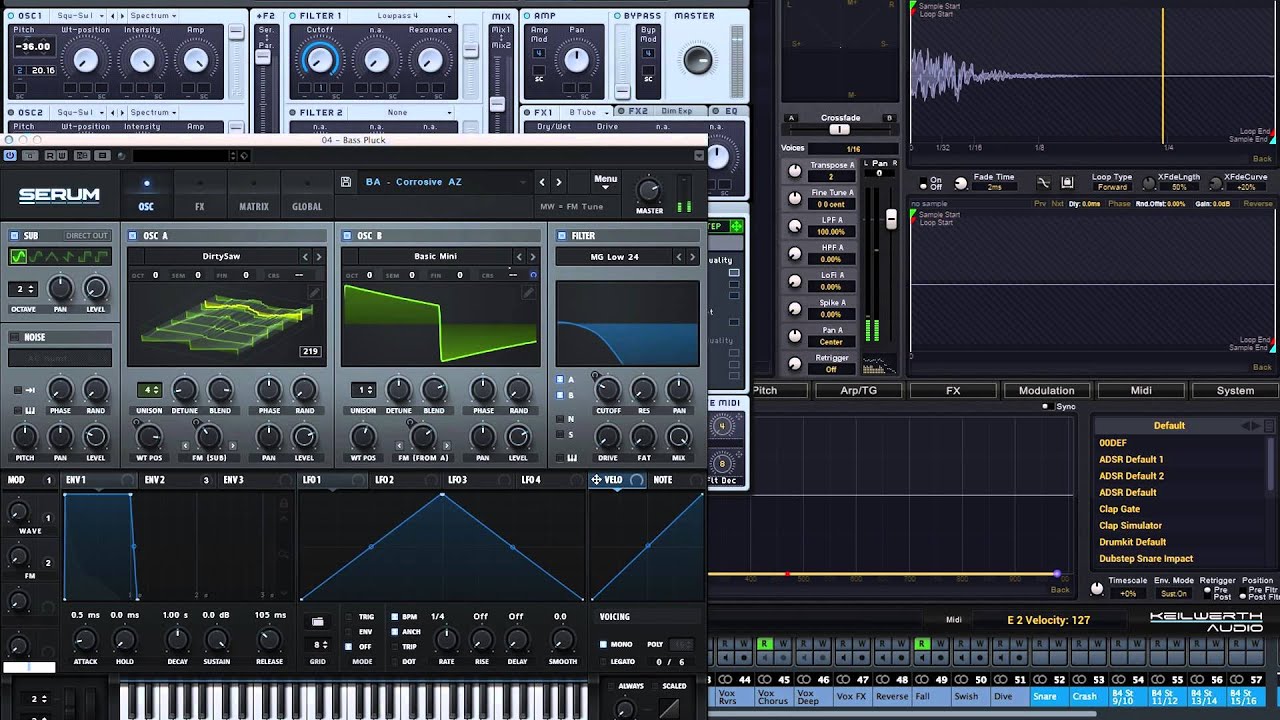Click the Transpose A knob in sampler
The image size is (1280, 720).
point(794,171)
